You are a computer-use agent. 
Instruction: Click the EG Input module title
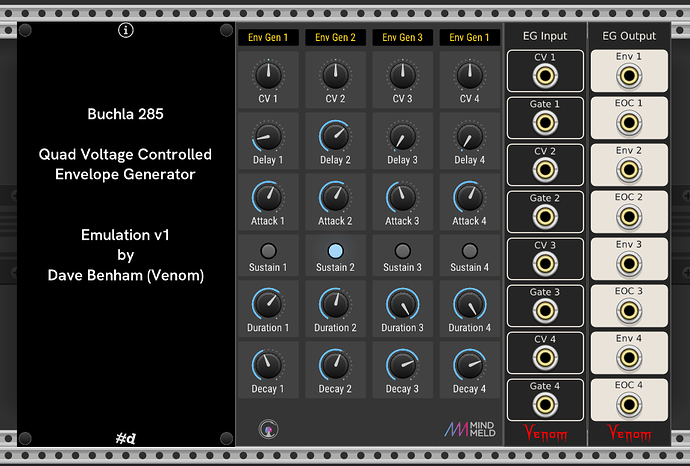click(x=545, y=36)
